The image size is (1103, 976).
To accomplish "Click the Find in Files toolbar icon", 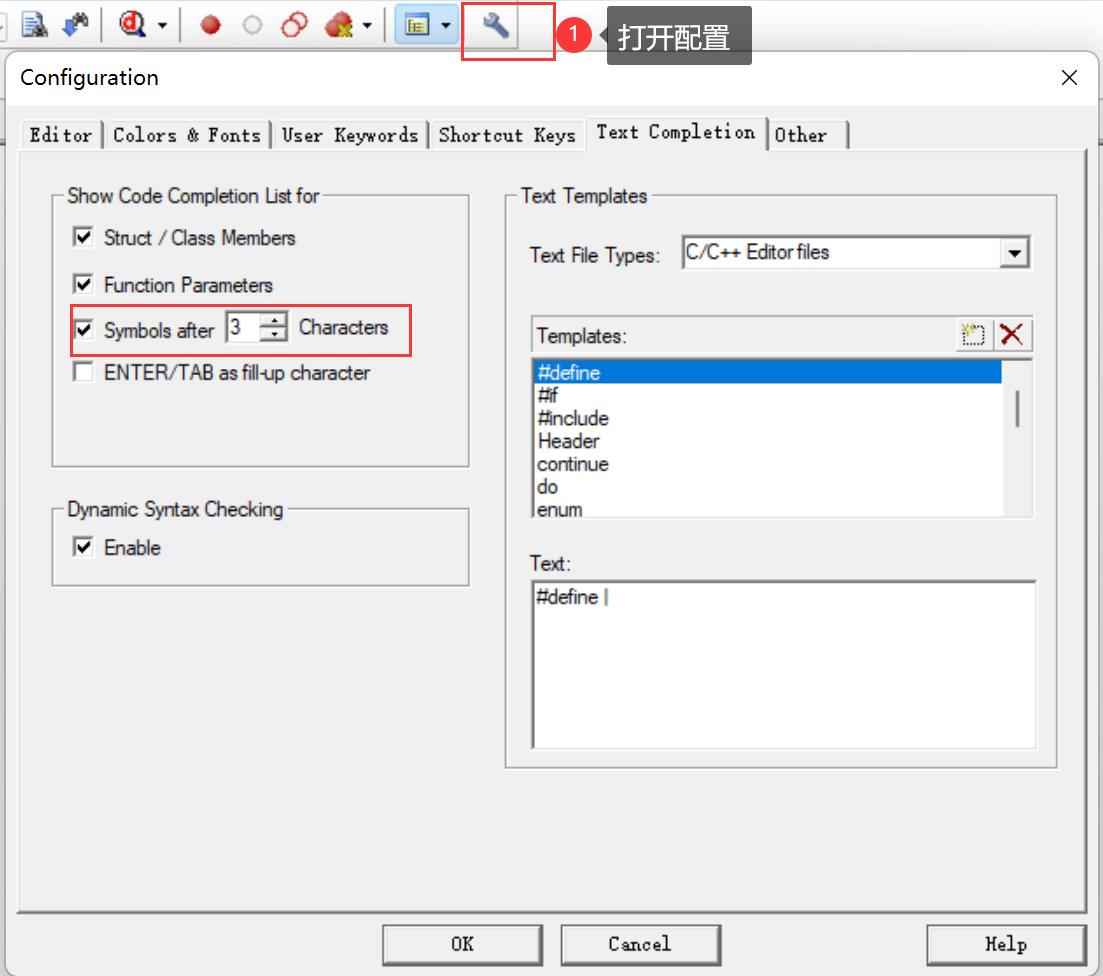I will pos(34,26).
